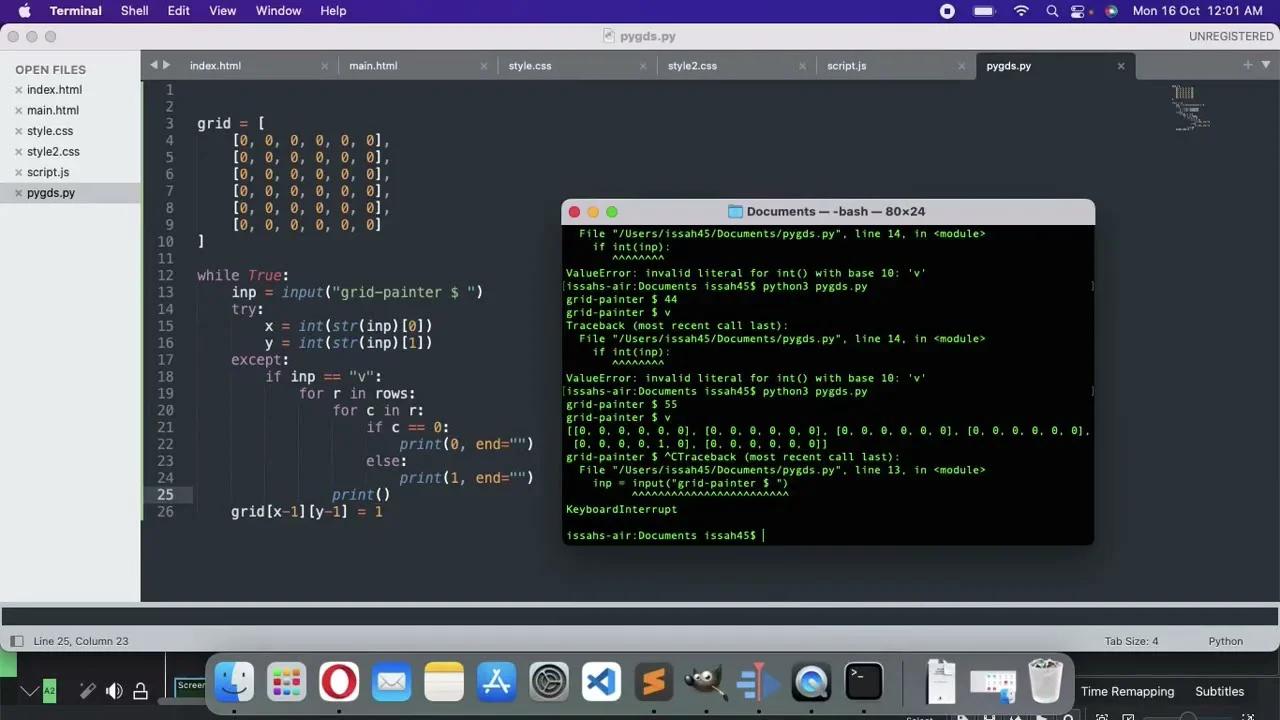
Task: Close the pygds.py tab with its X
Action: pos(1121,66)
